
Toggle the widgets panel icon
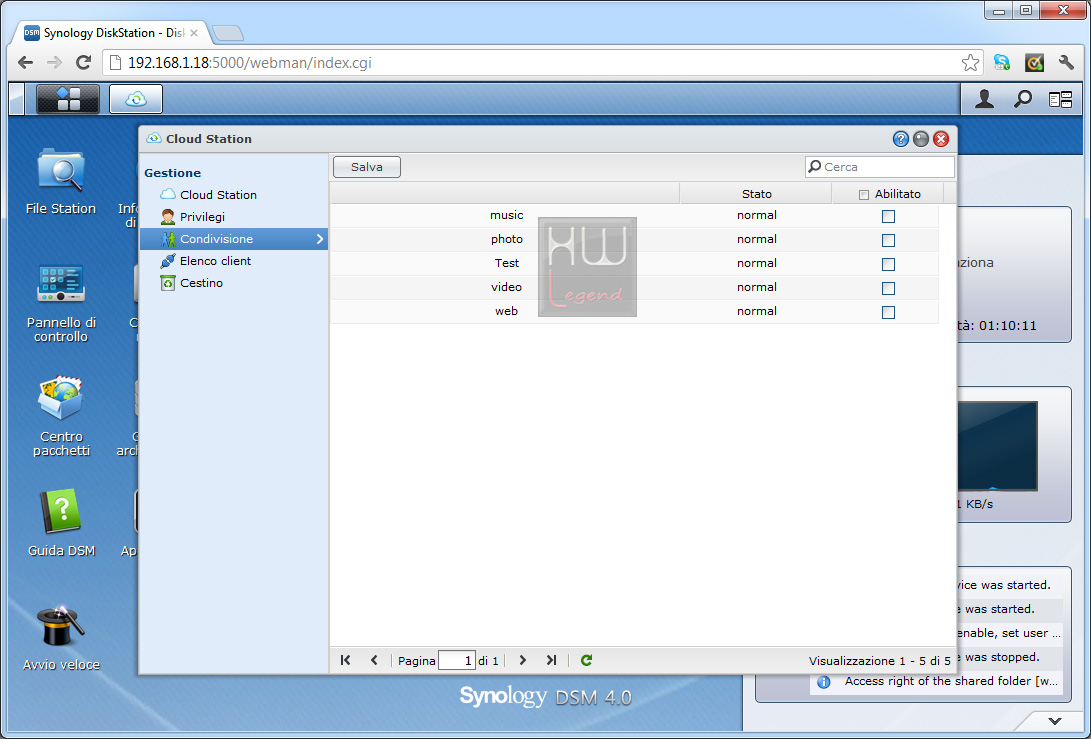click(x=1060, y=100)
